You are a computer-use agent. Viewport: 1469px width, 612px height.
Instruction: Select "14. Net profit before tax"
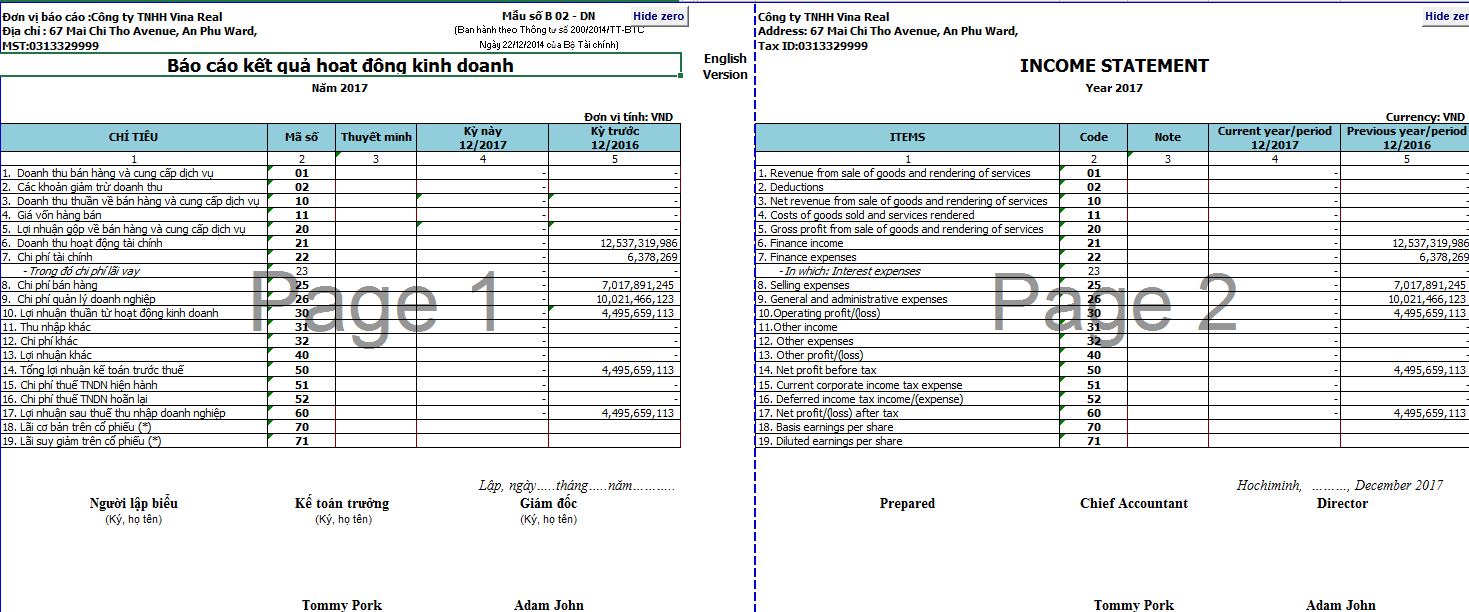click(817, 370)
